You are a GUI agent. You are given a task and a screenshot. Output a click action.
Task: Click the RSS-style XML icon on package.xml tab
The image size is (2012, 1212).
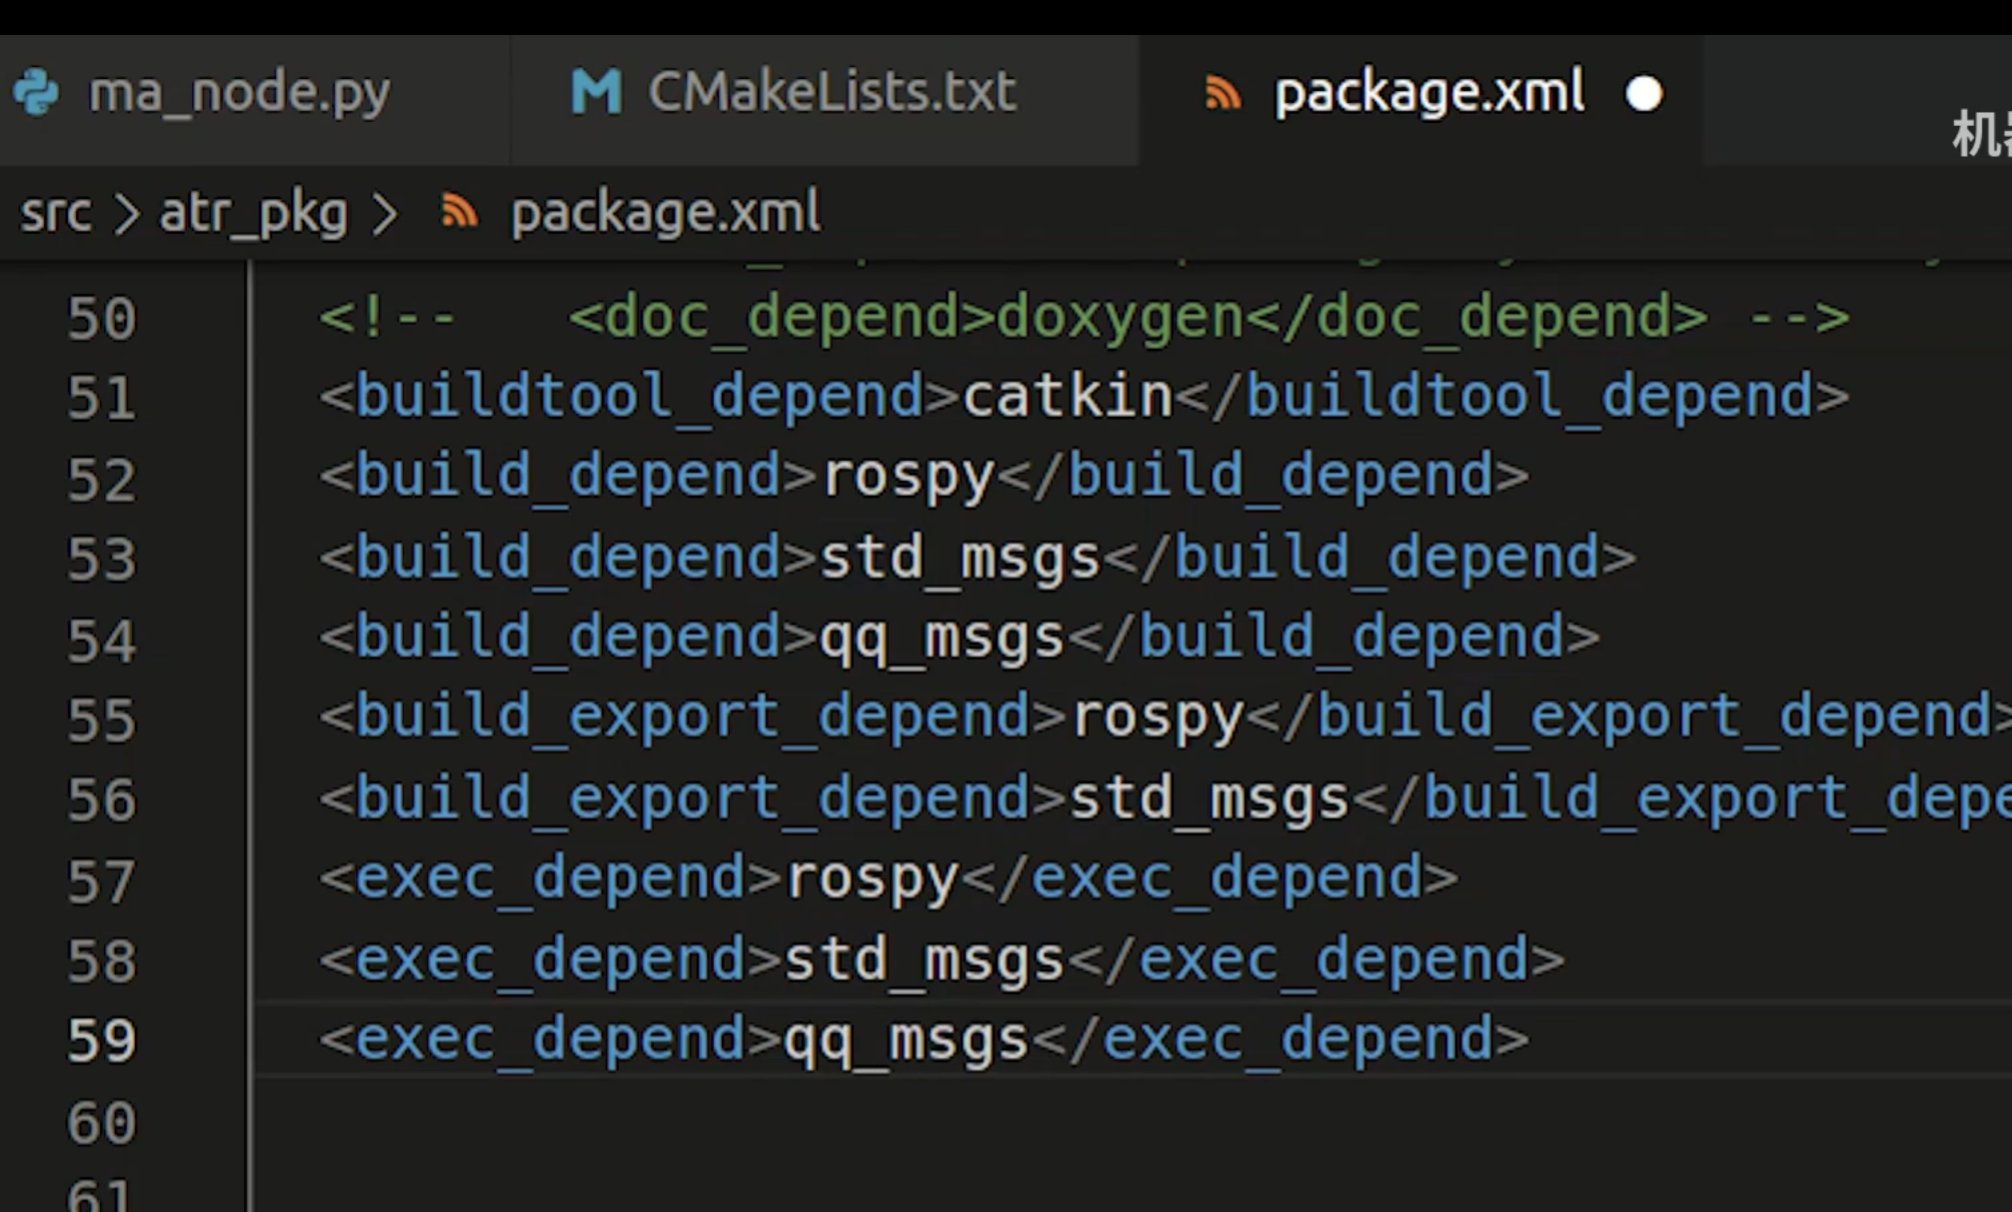pos(1222,94)
